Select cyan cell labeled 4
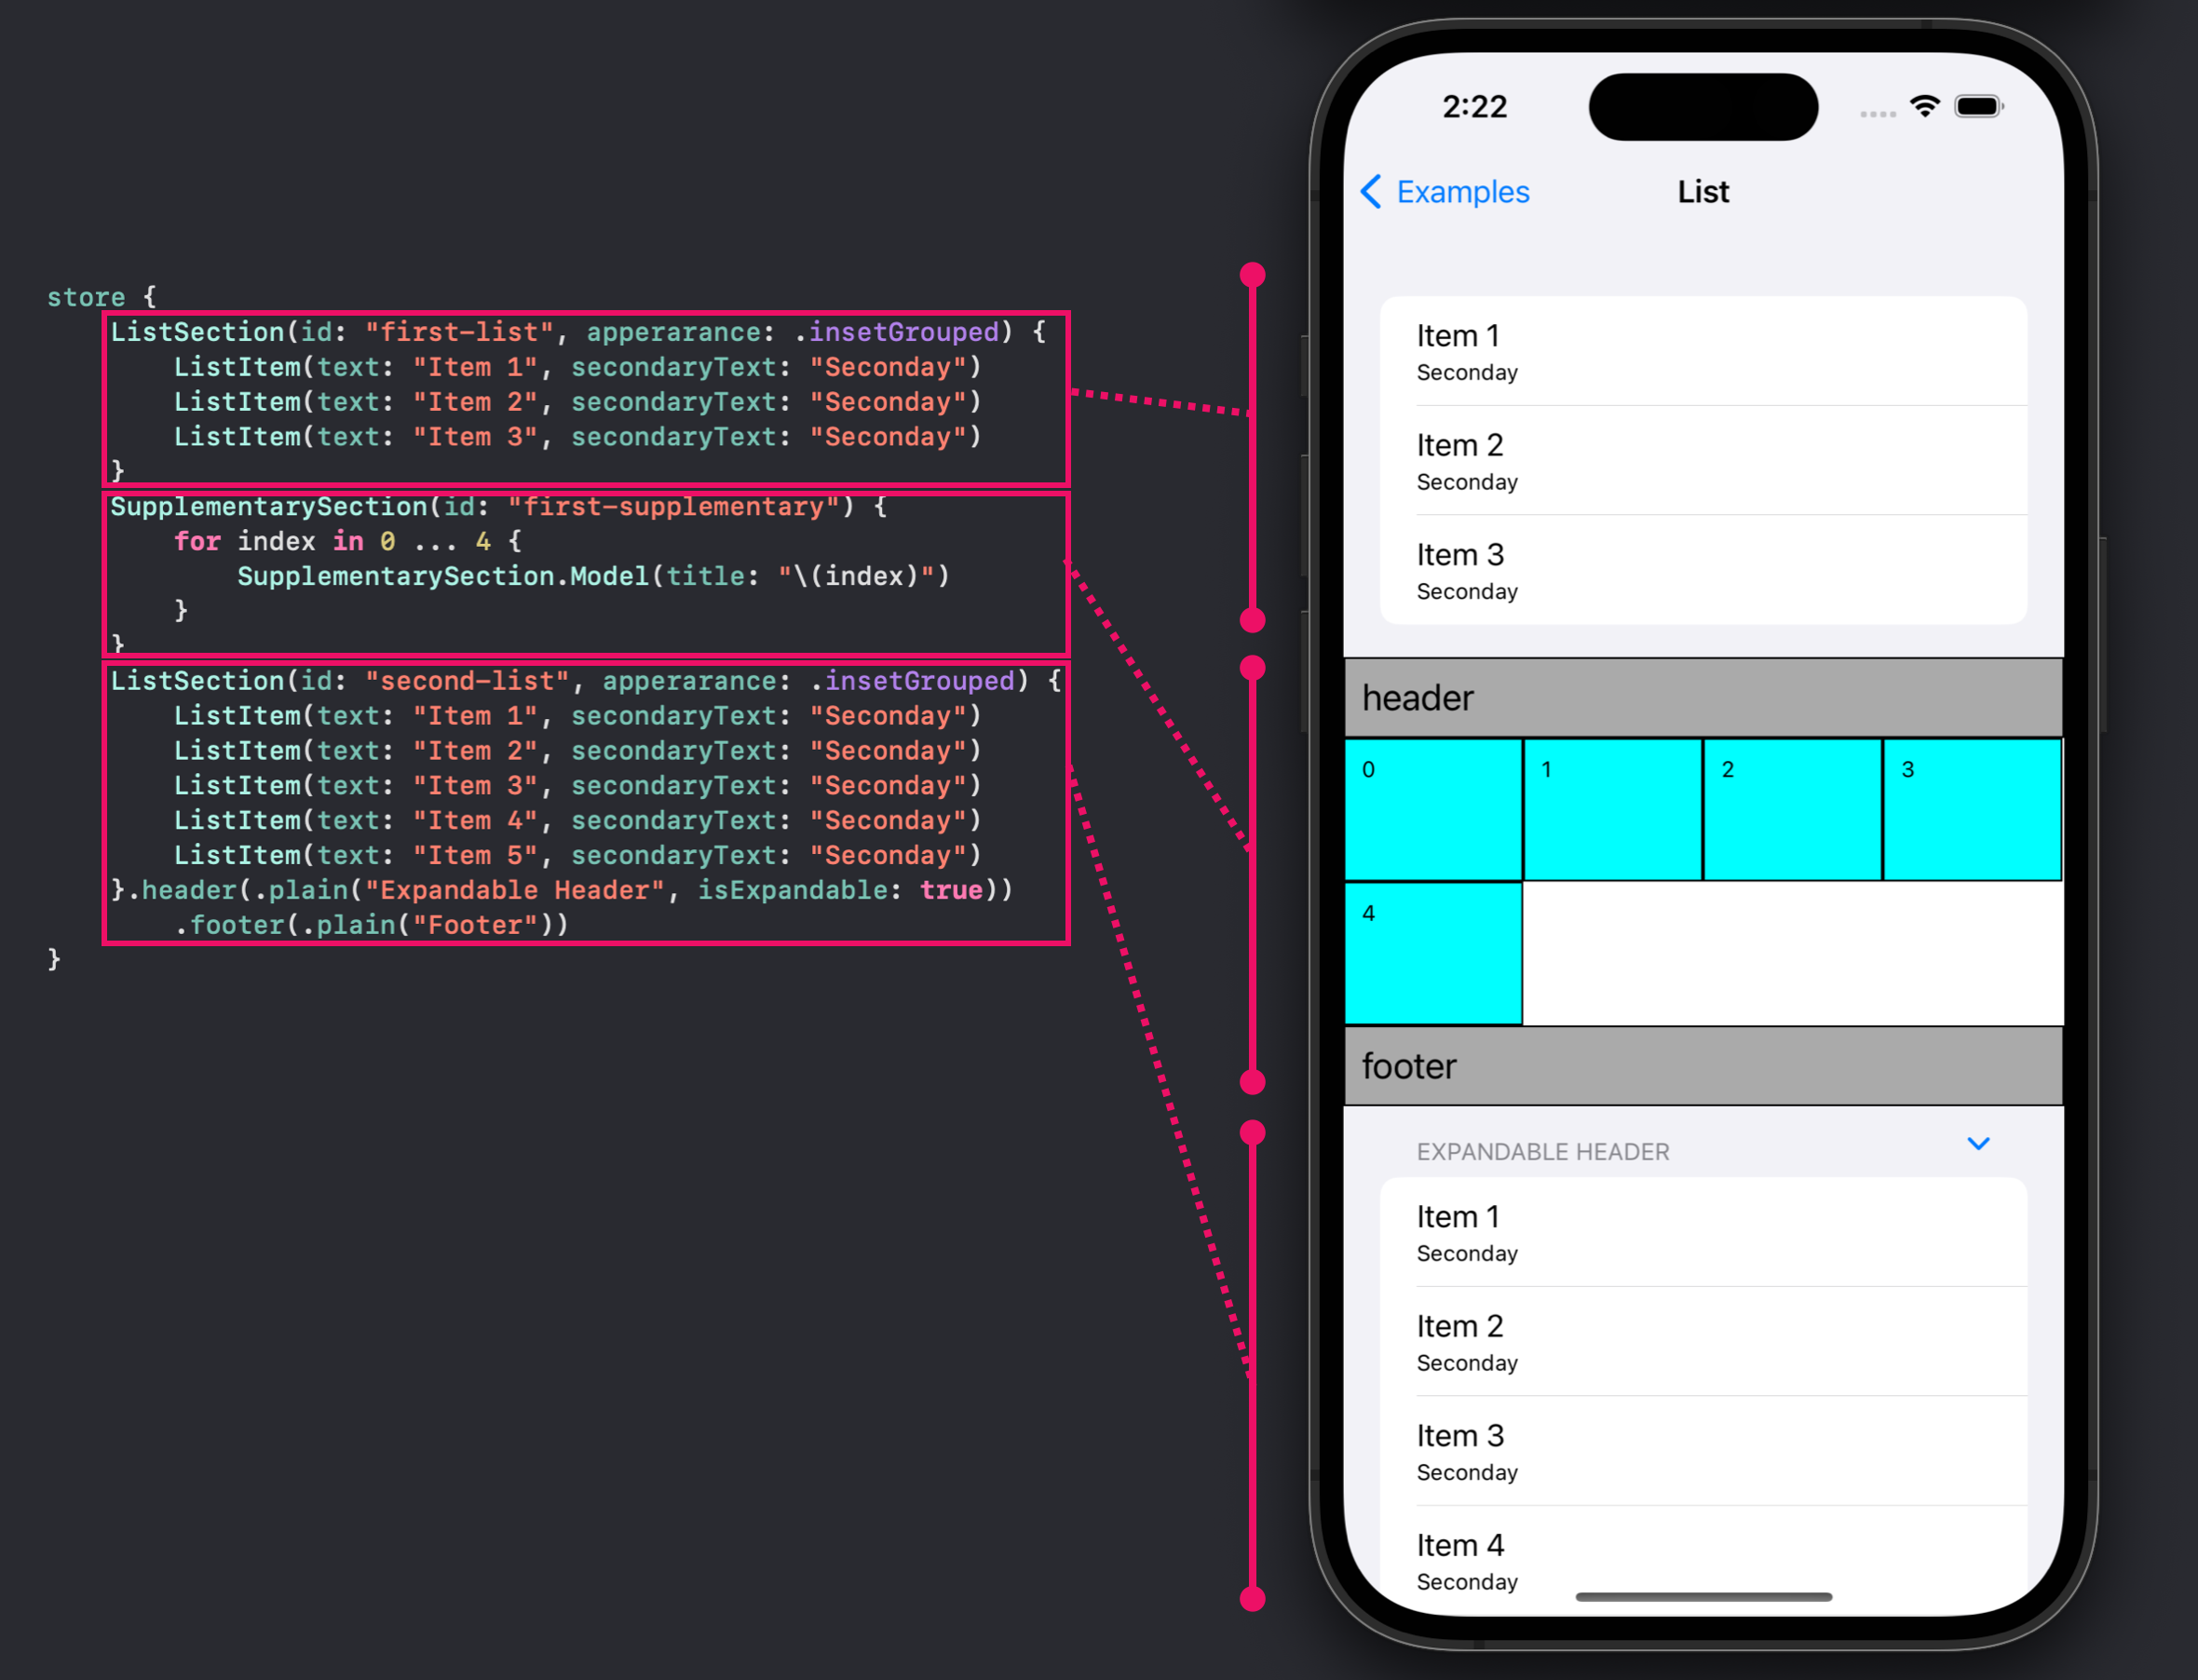This screenshot has width=2198, height=1680. pos(1433,953)
